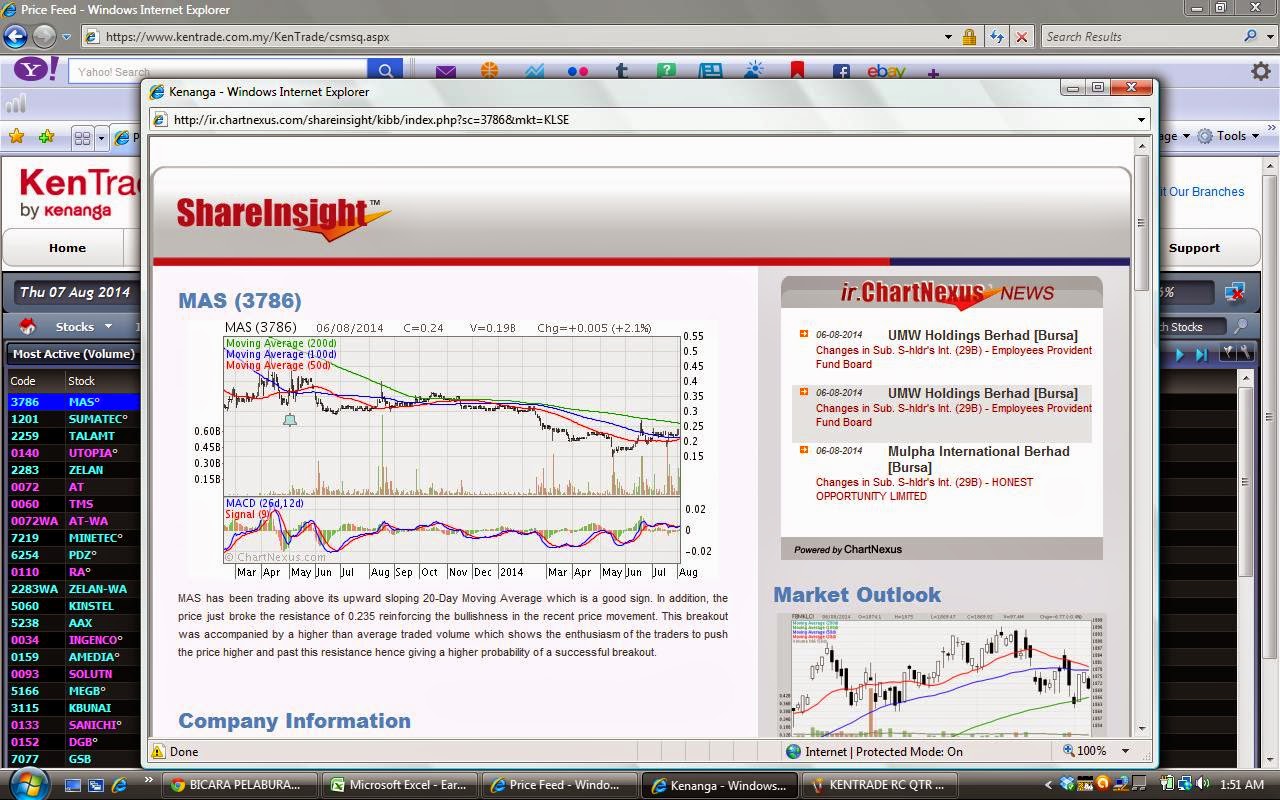This screenshot has height=800, width=1280.
Task: Open Facebook icon in Yahoo toolbar
Action: click(841, 71)
